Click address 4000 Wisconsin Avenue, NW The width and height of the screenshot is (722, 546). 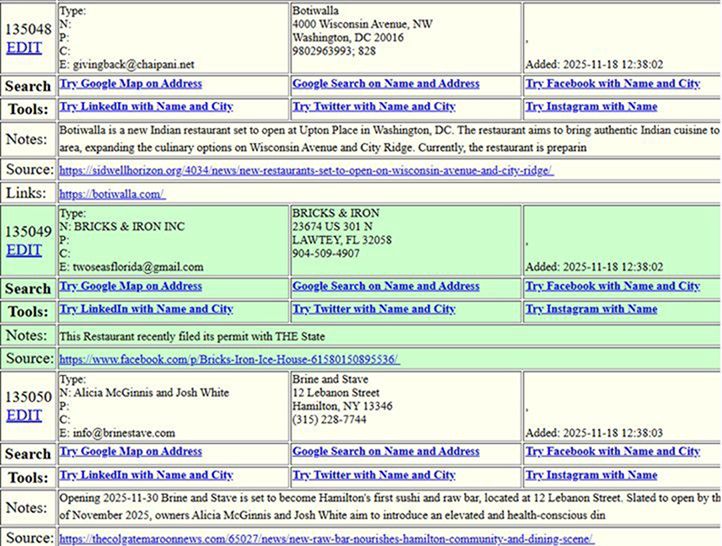[x=362, y=24]
